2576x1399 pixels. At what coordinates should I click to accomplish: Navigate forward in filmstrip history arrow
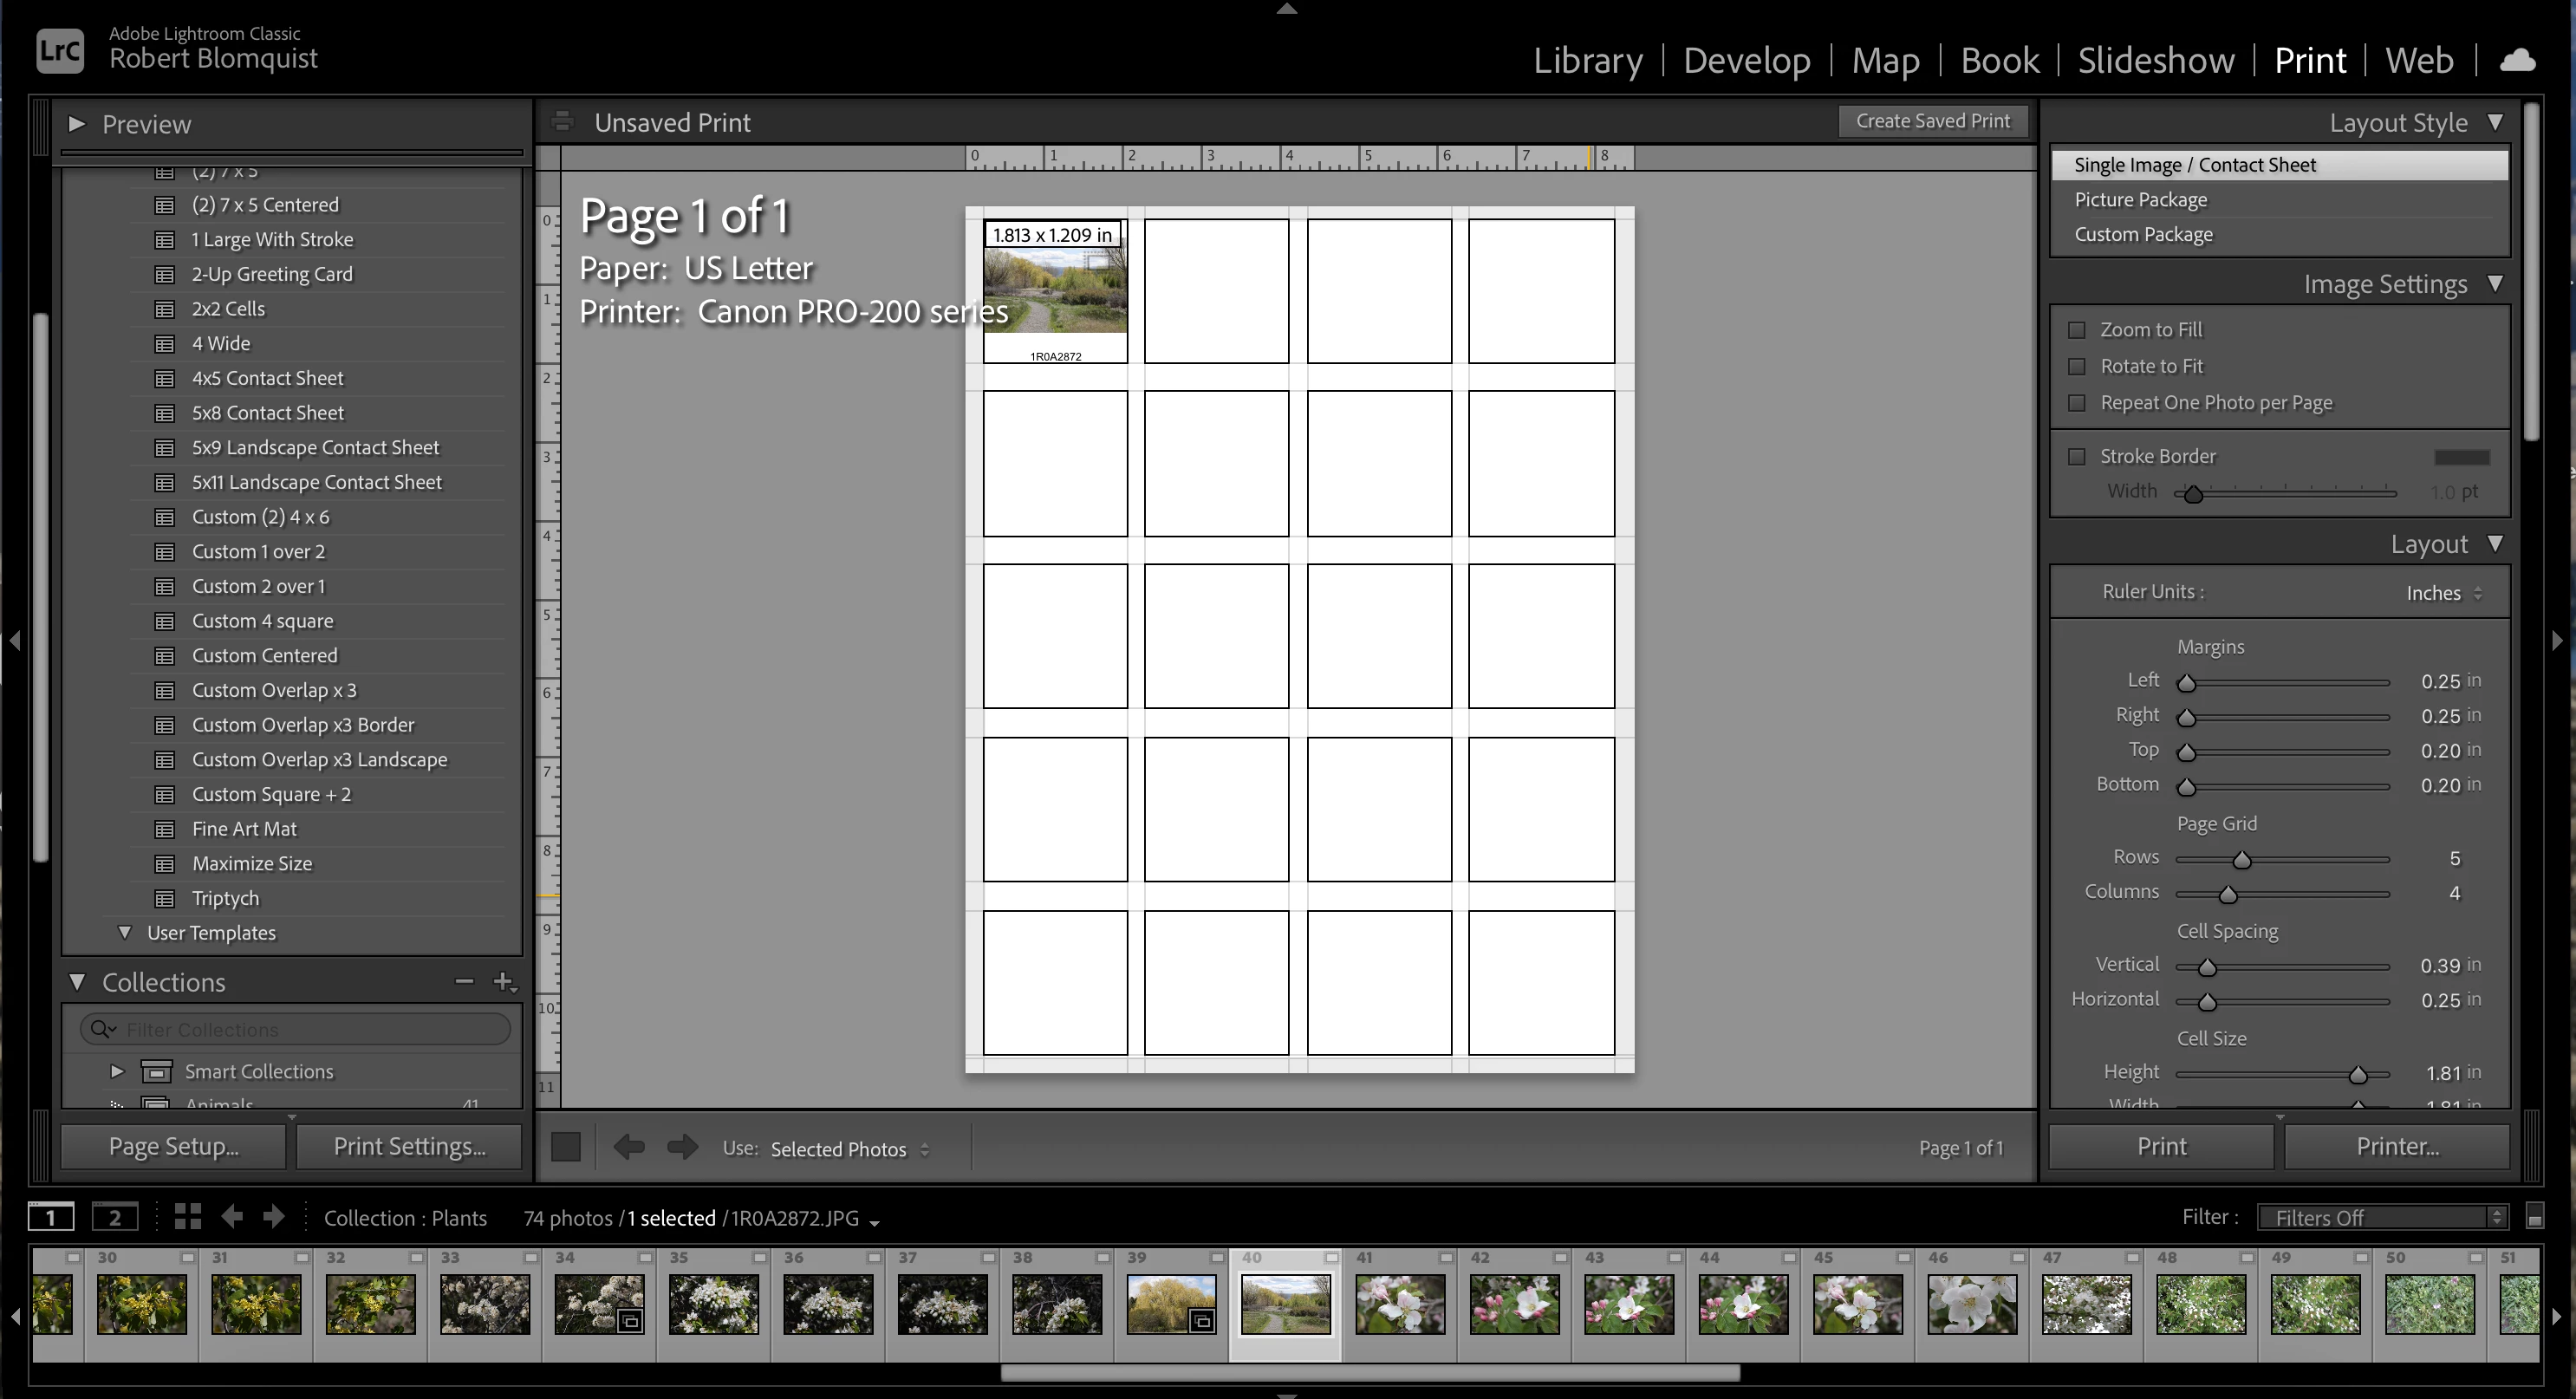coord(273,1217)
